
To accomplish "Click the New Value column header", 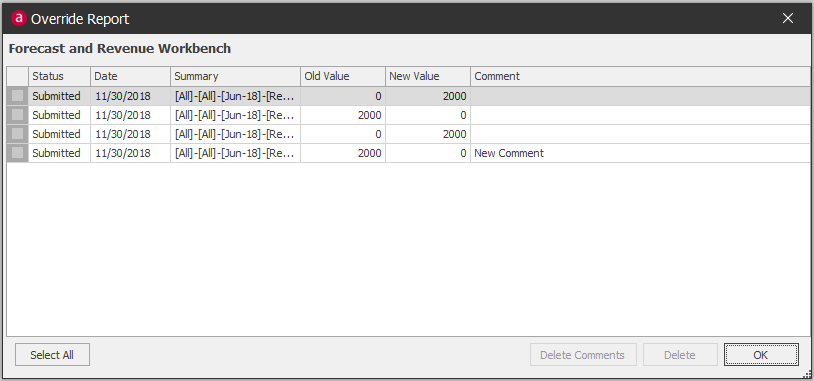I will 428,76.
